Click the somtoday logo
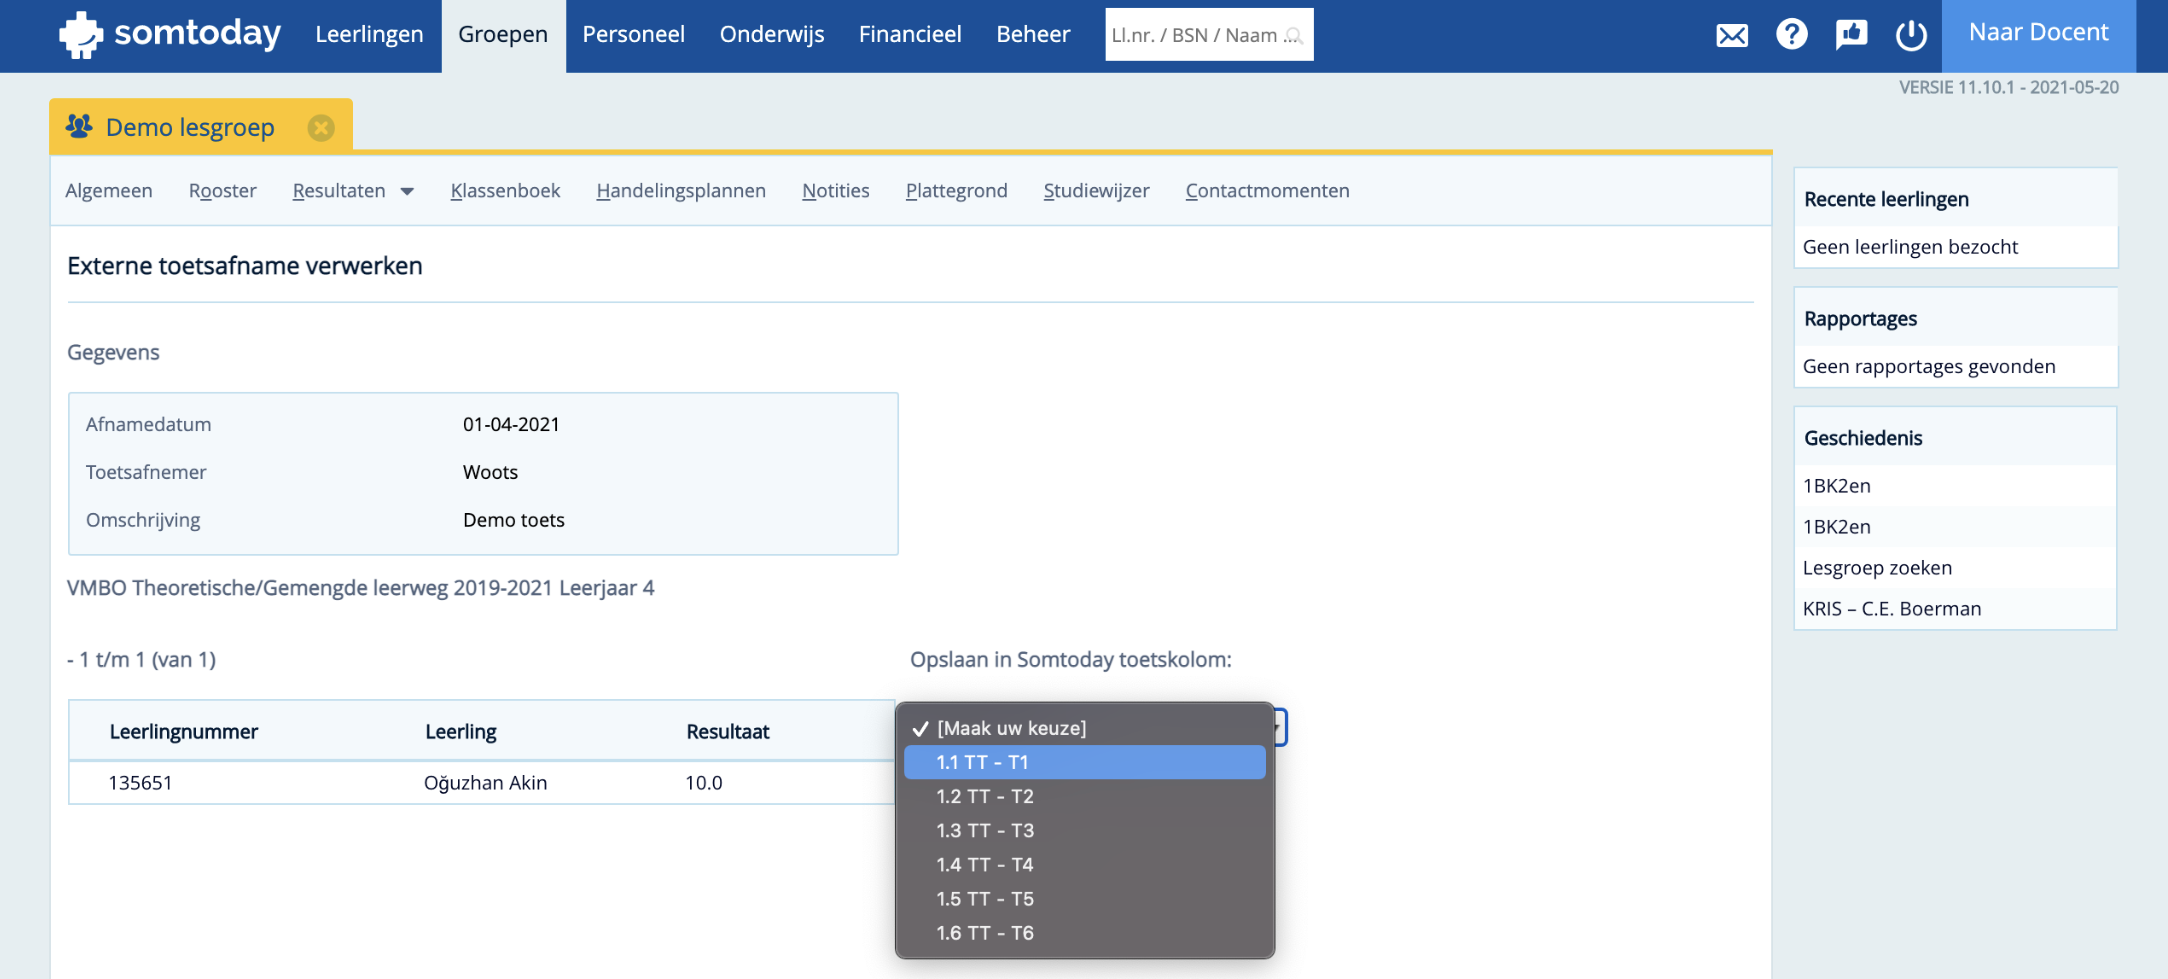 [170, 35]
